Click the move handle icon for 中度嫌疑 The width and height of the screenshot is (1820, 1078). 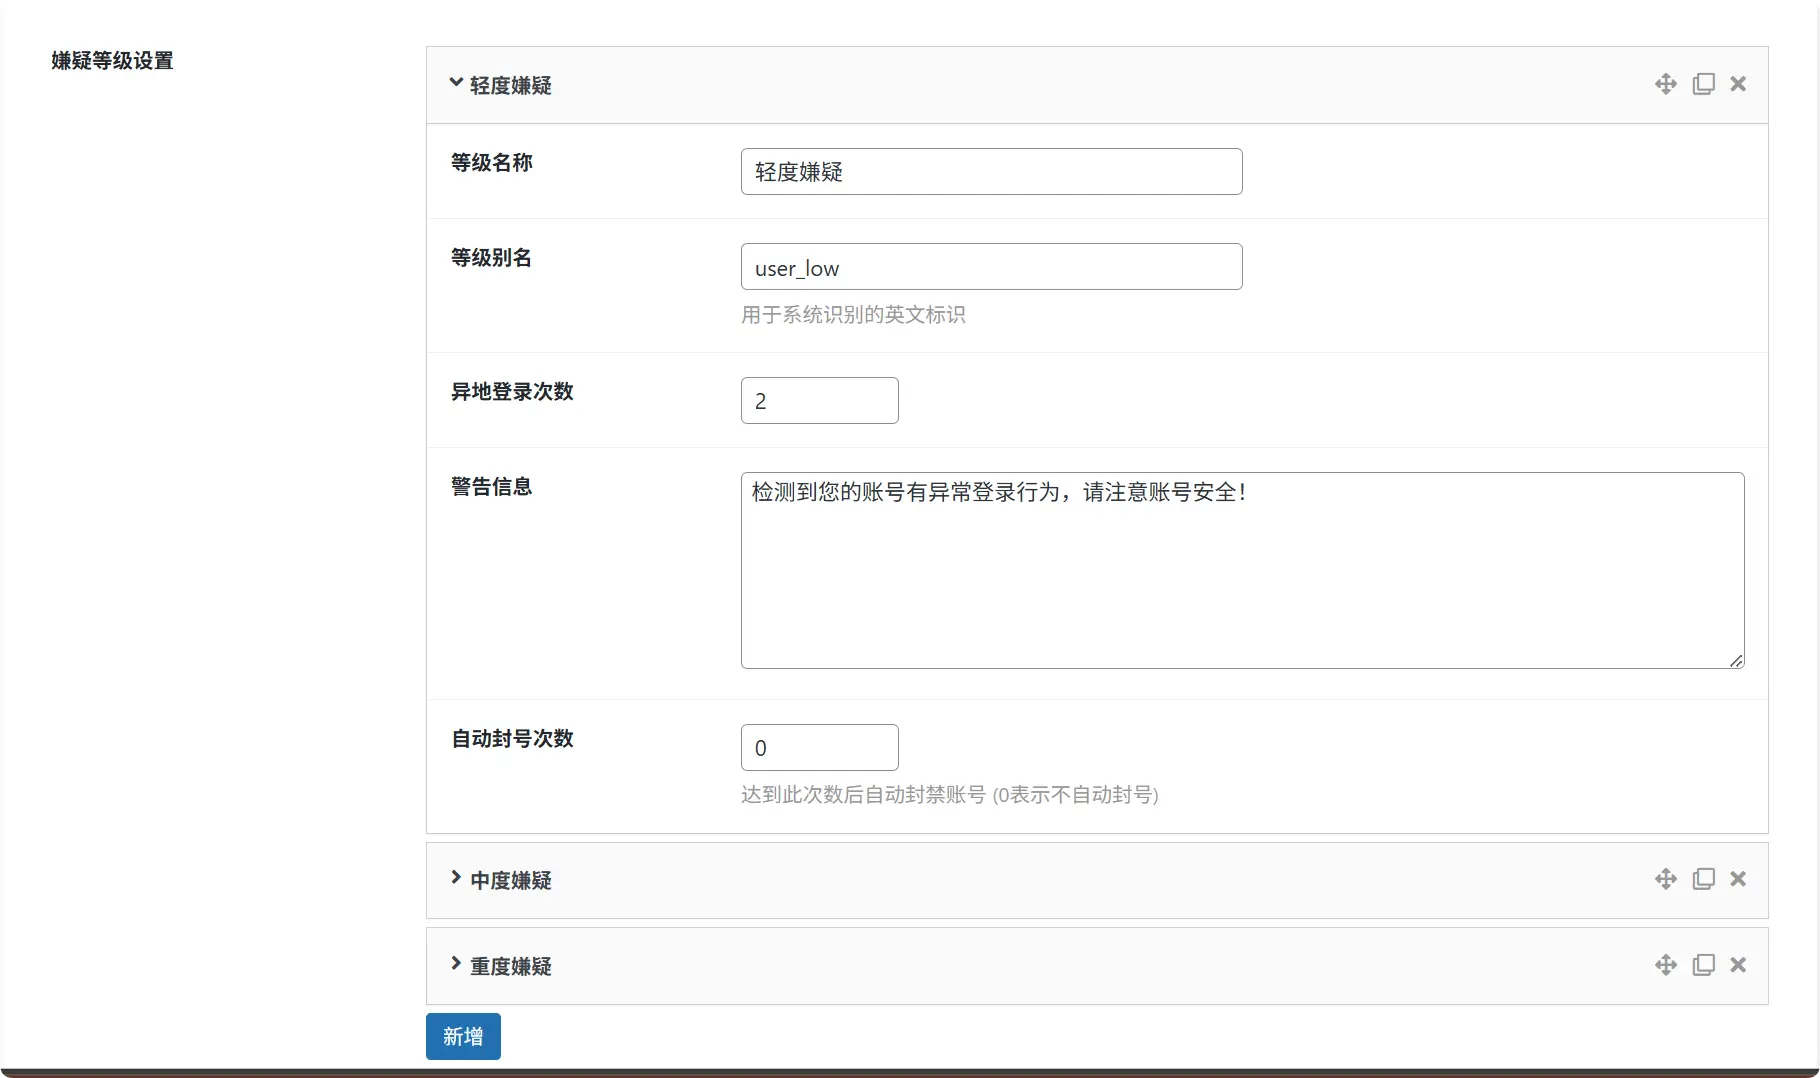(1665, 879)
